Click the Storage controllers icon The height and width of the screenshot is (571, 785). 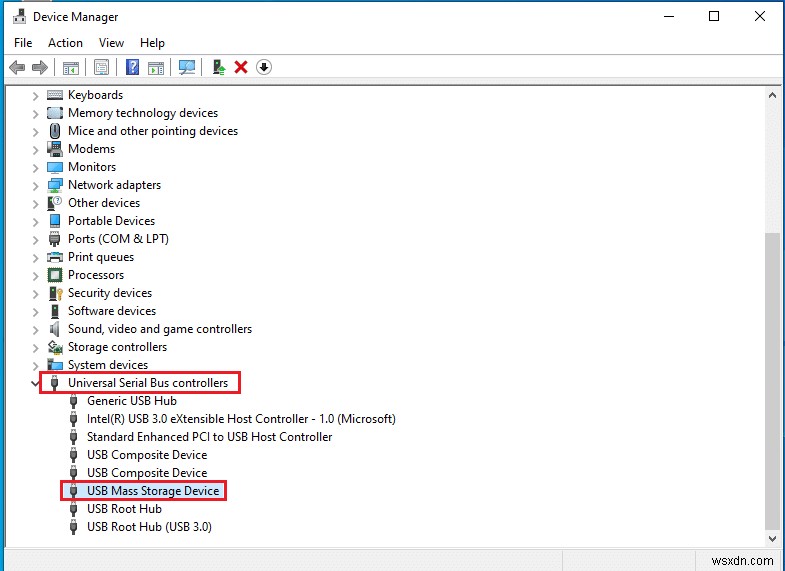(55, 347)
